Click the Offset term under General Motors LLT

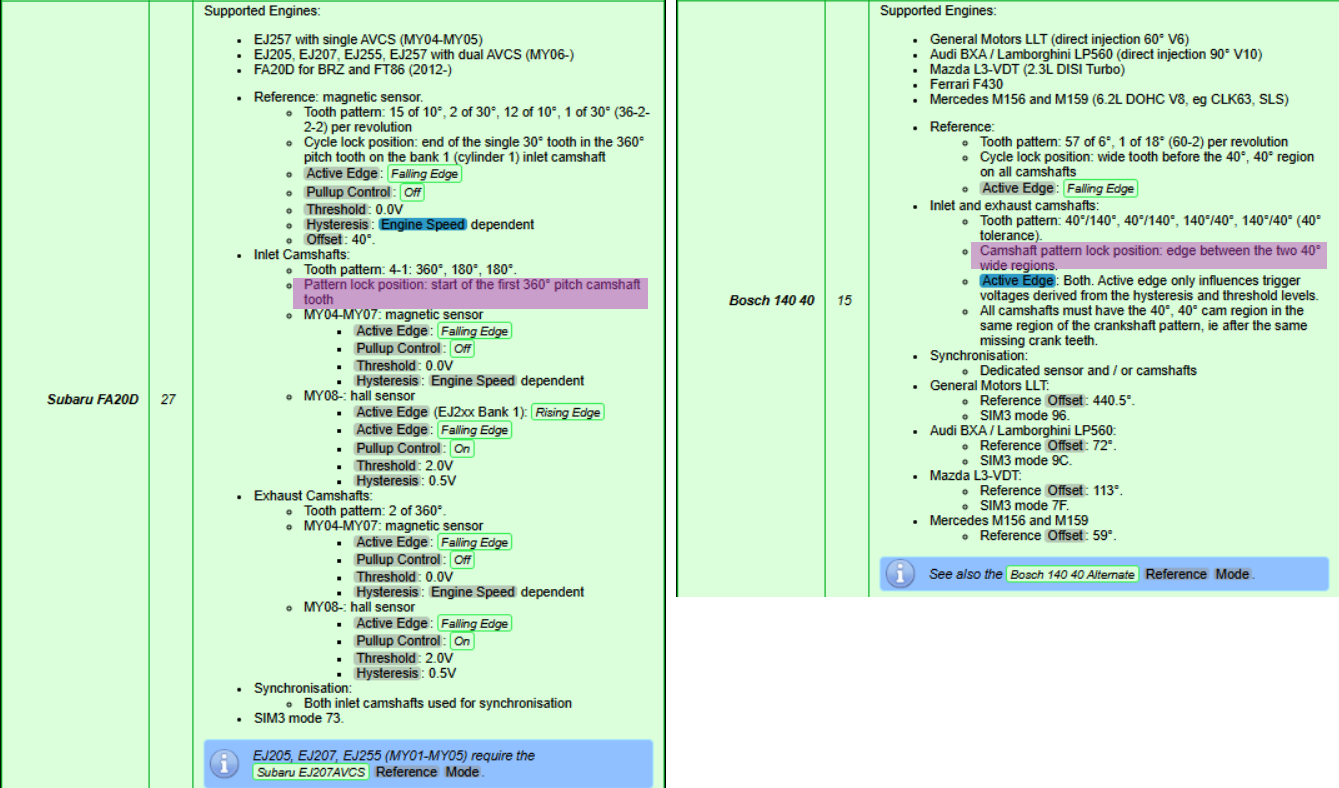pos(1065,400)
